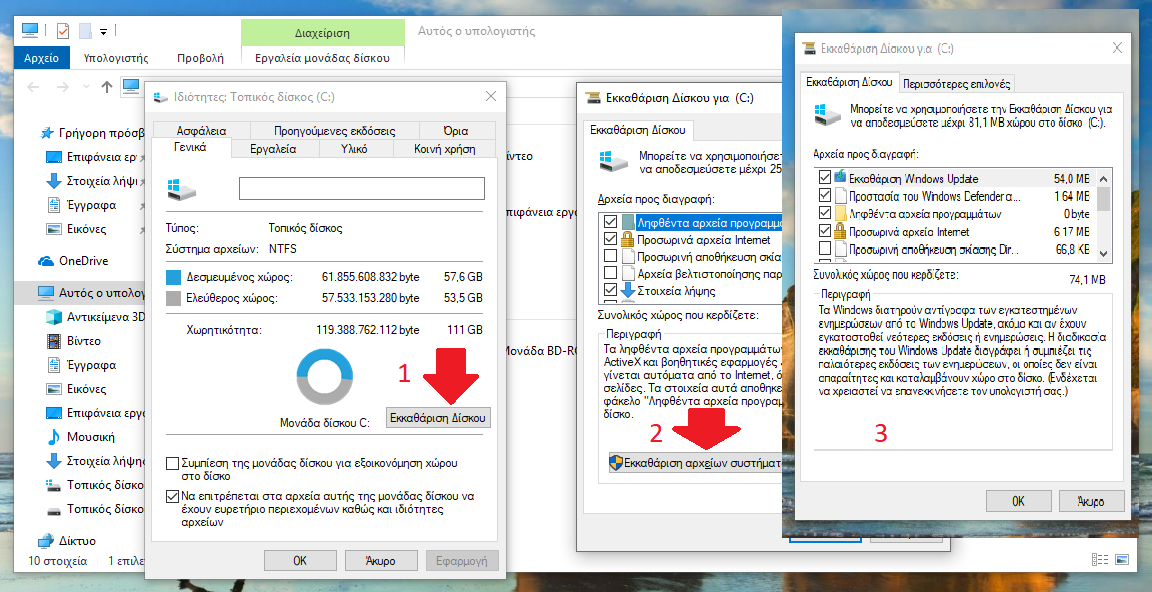Click the scroll up arrow in the files list
Image resolution: width=1152 pixels, height=592 pixels.
[1104, 177]
